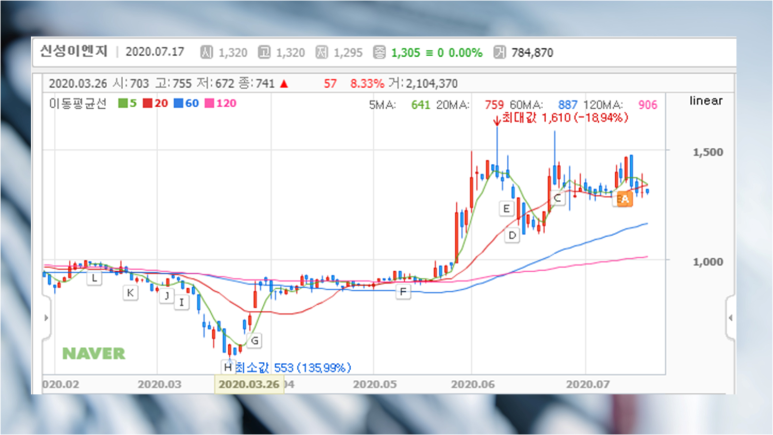Viewport: 773px width, 435px height.
Task: Click the current price 1,305
Action: pos(405,52)
